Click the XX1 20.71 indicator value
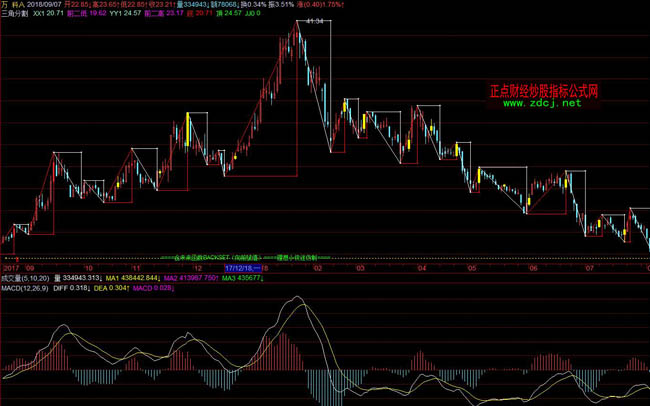The height and width of the screenshot is (406, 650). 48,16
